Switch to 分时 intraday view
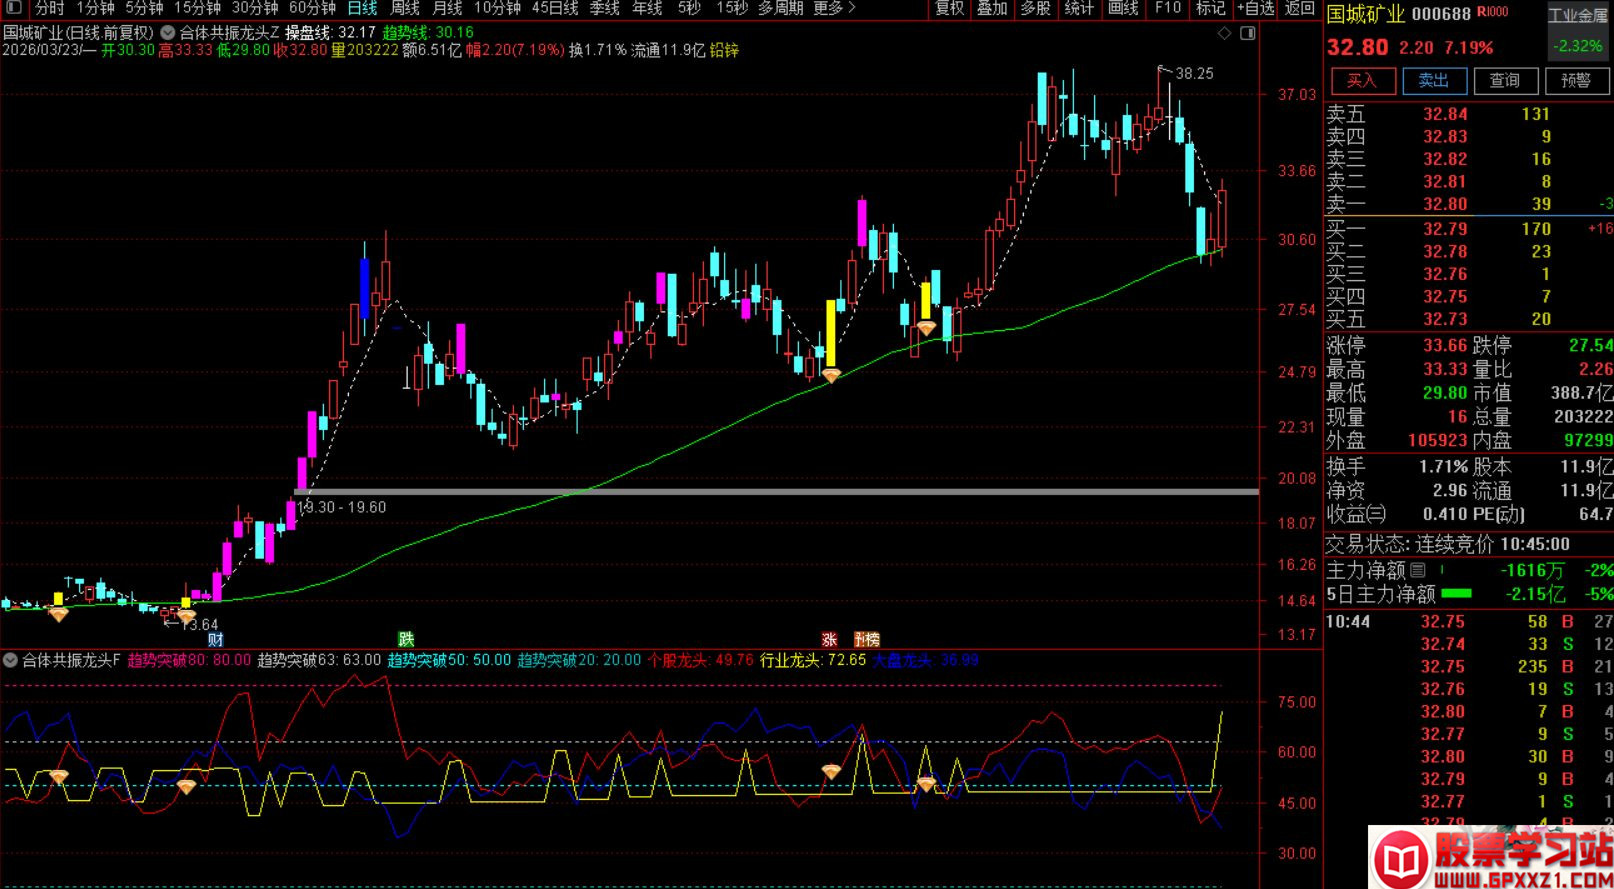The width and height of the screenshot is (1614, 889). [50, 8]
